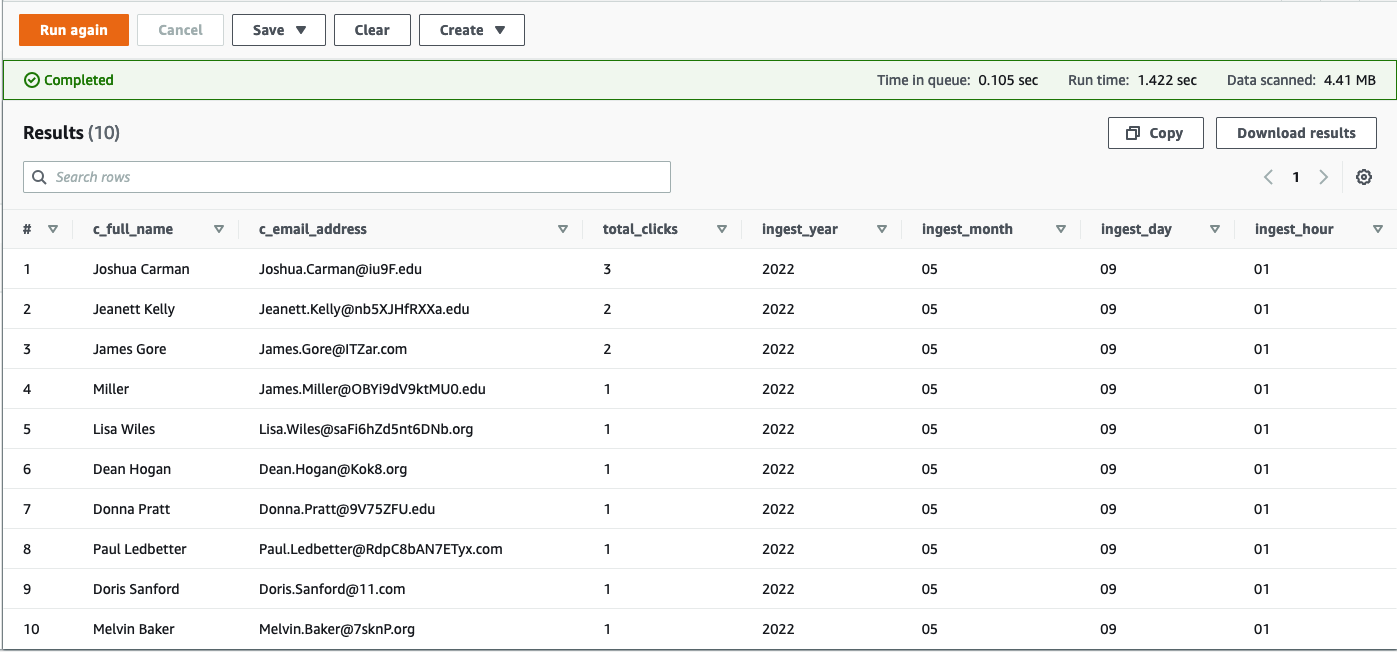Sort by total_clicks column arrow

[722, 229]
